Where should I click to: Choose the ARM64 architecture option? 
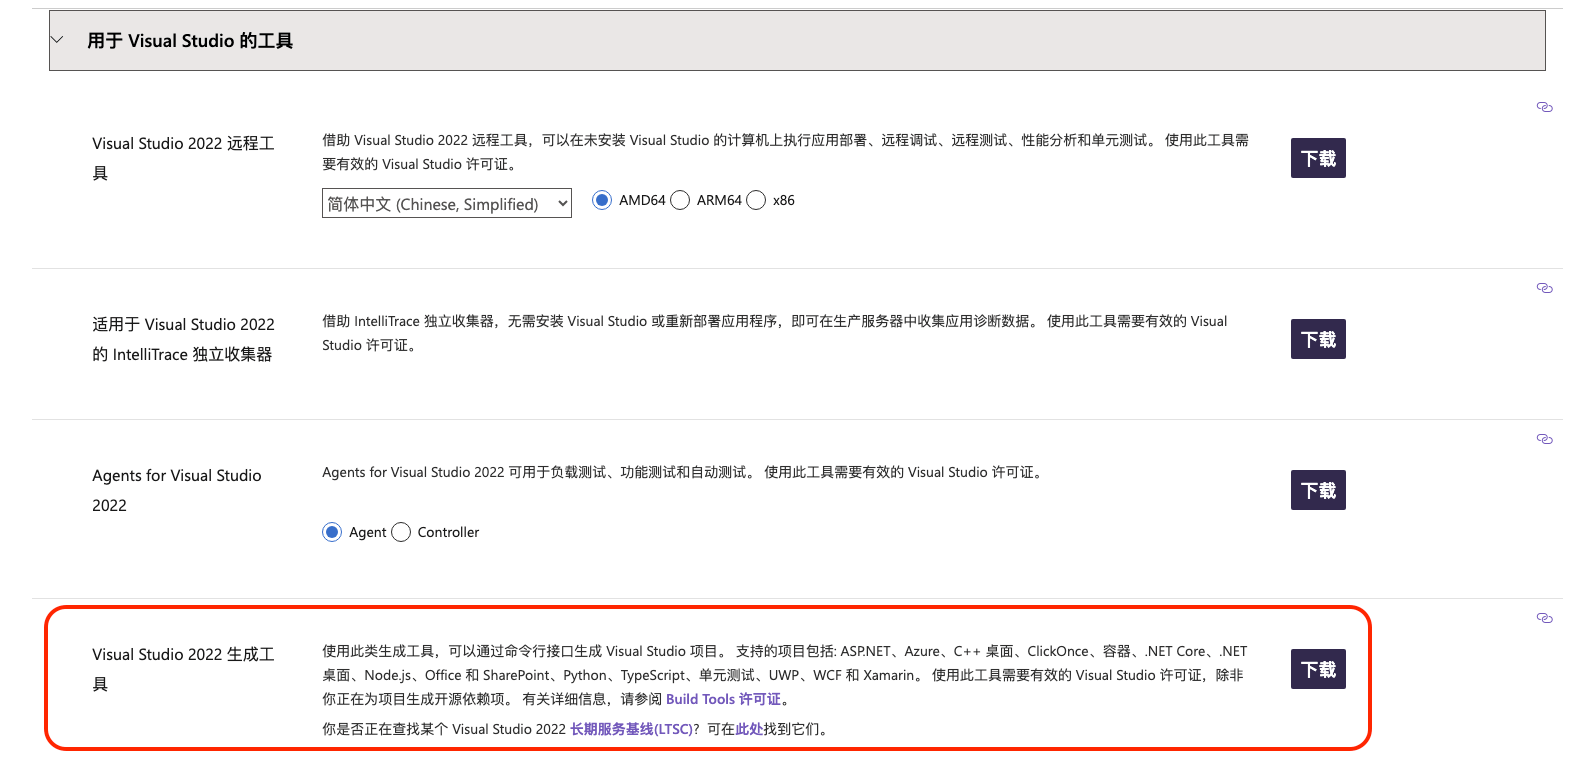[680, 200]
